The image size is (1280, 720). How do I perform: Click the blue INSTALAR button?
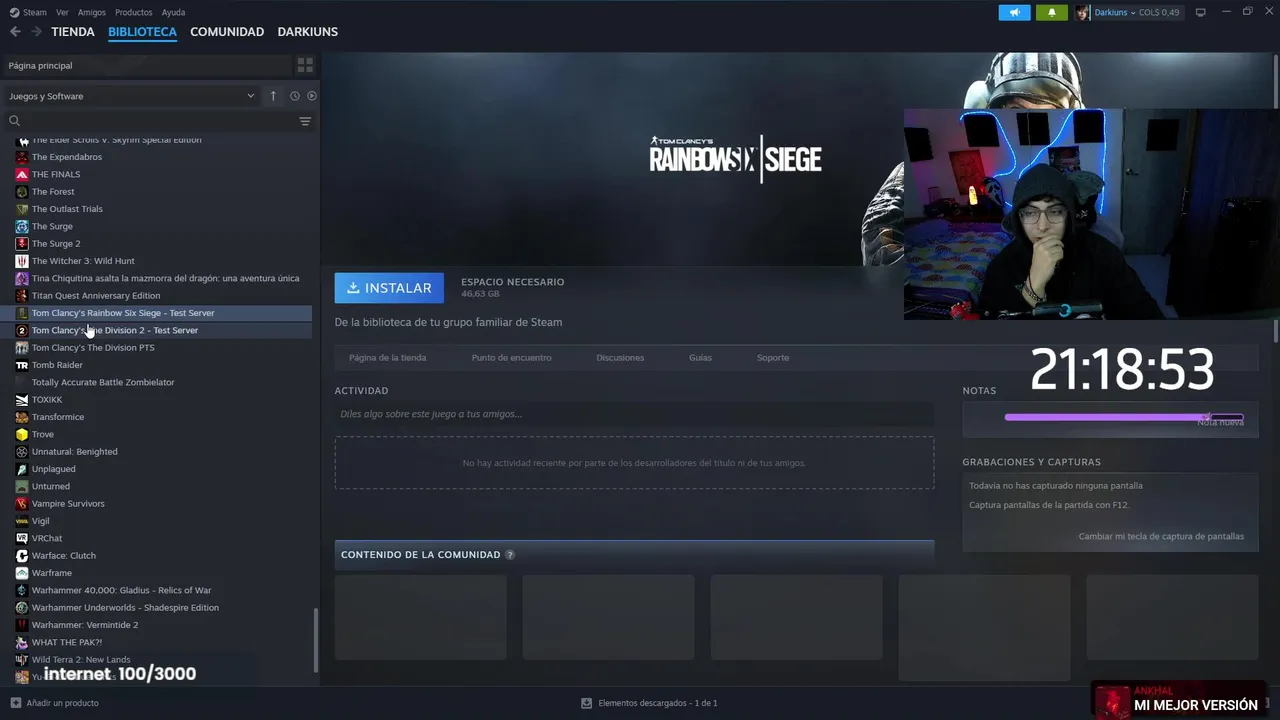point(389,288)
